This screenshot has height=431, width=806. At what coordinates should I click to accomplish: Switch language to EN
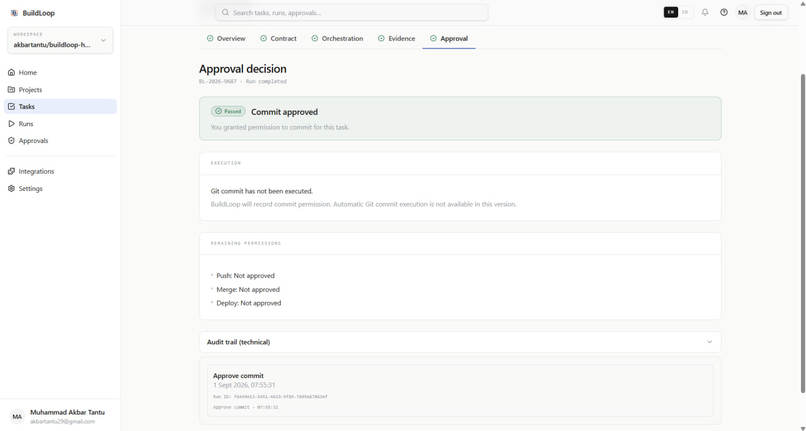tap(671, 12)
